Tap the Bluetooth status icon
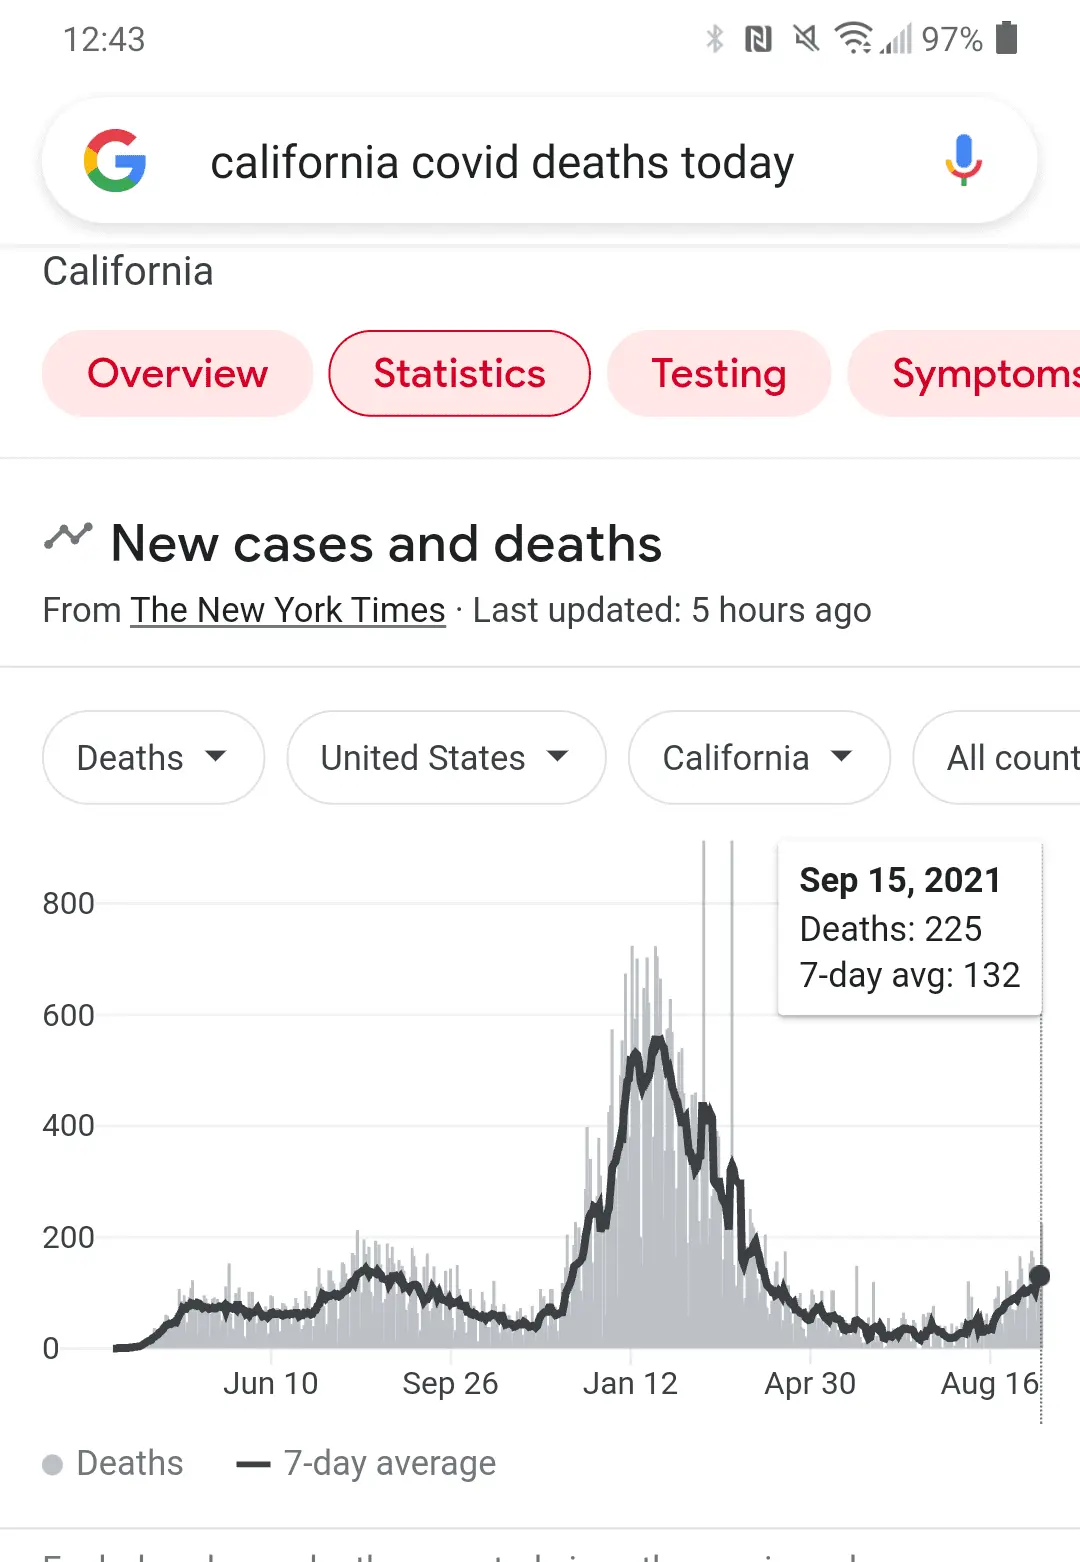 (714, 38)
